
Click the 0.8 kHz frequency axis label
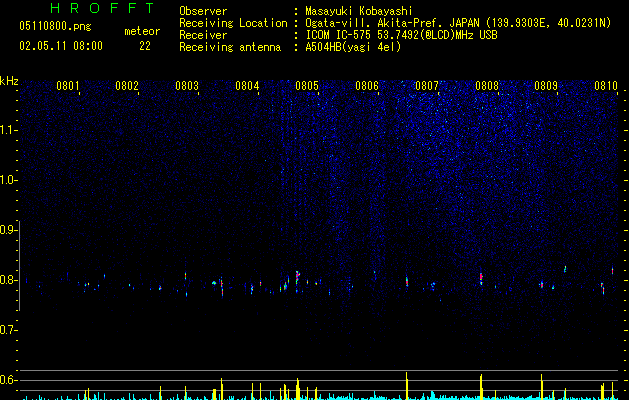coord(8,280)
